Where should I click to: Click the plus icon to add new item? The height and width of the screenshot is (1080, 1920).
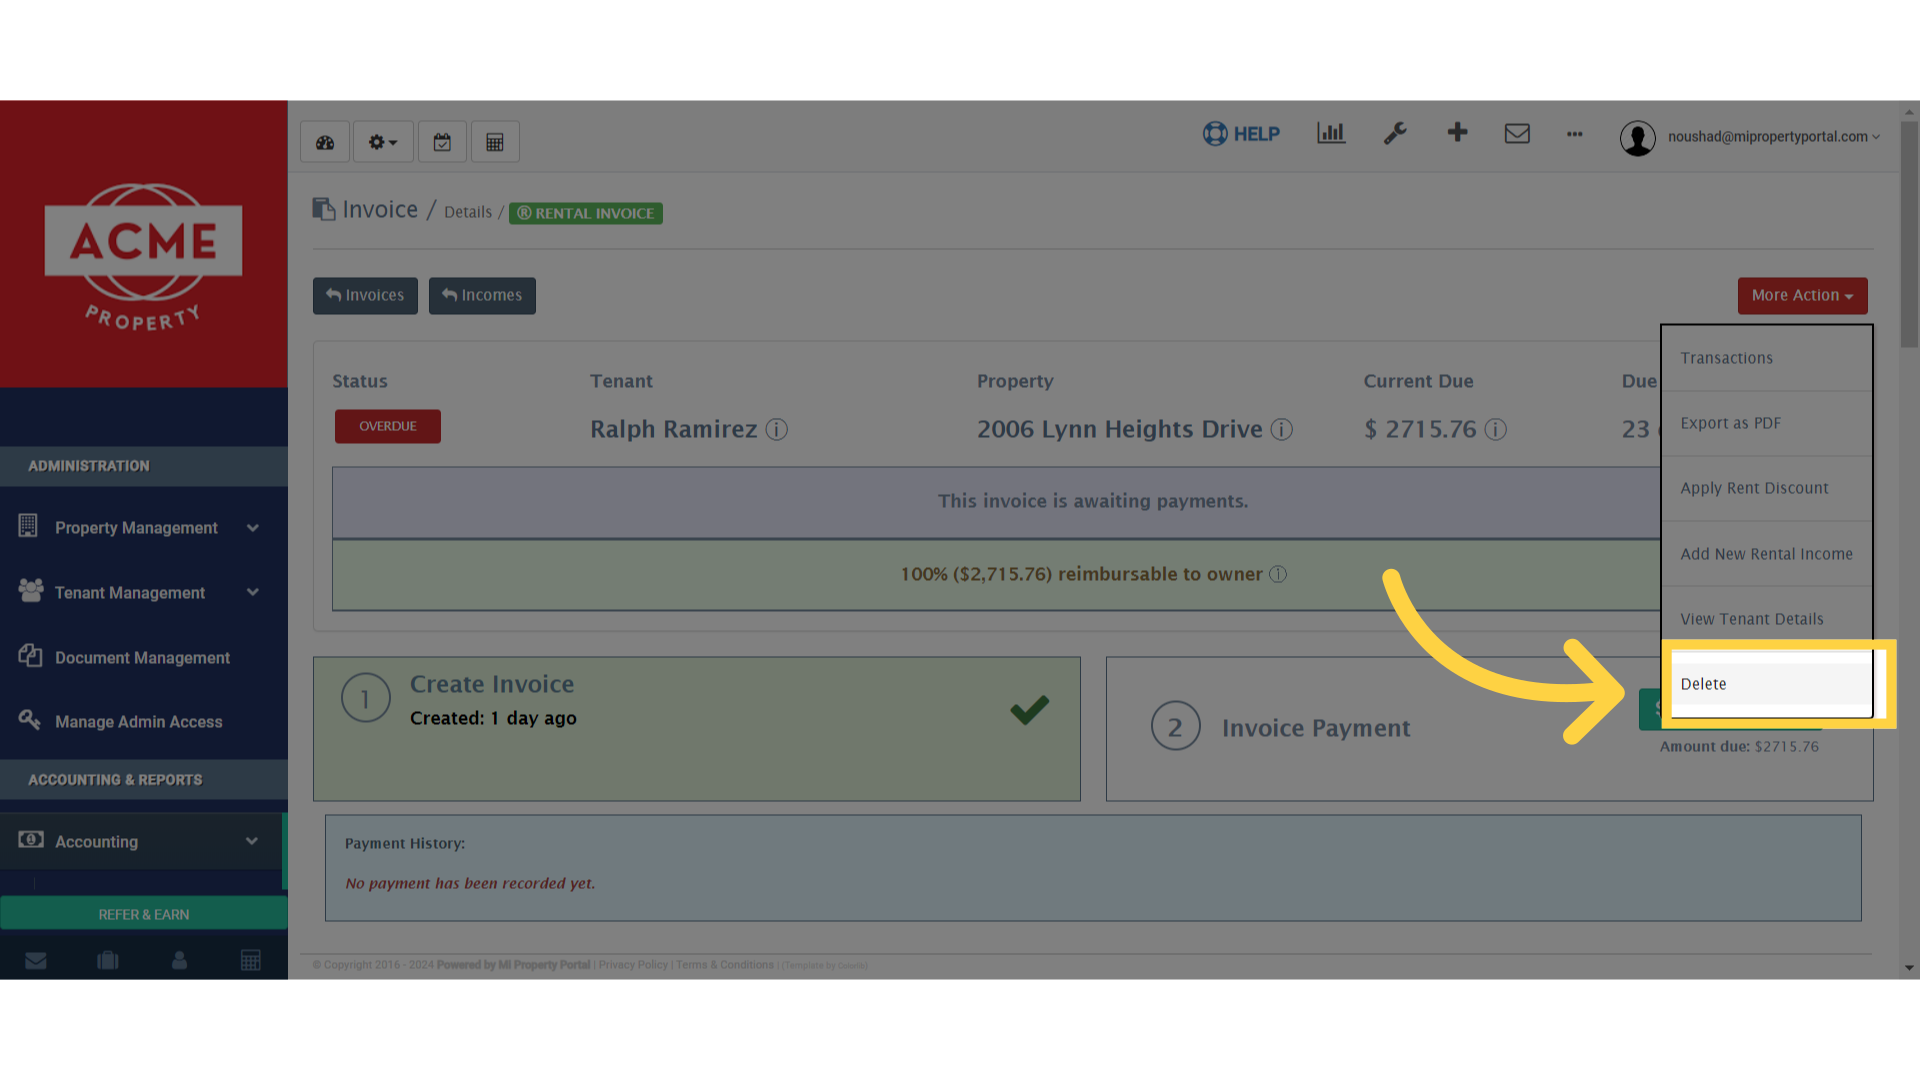point(1457,133)
